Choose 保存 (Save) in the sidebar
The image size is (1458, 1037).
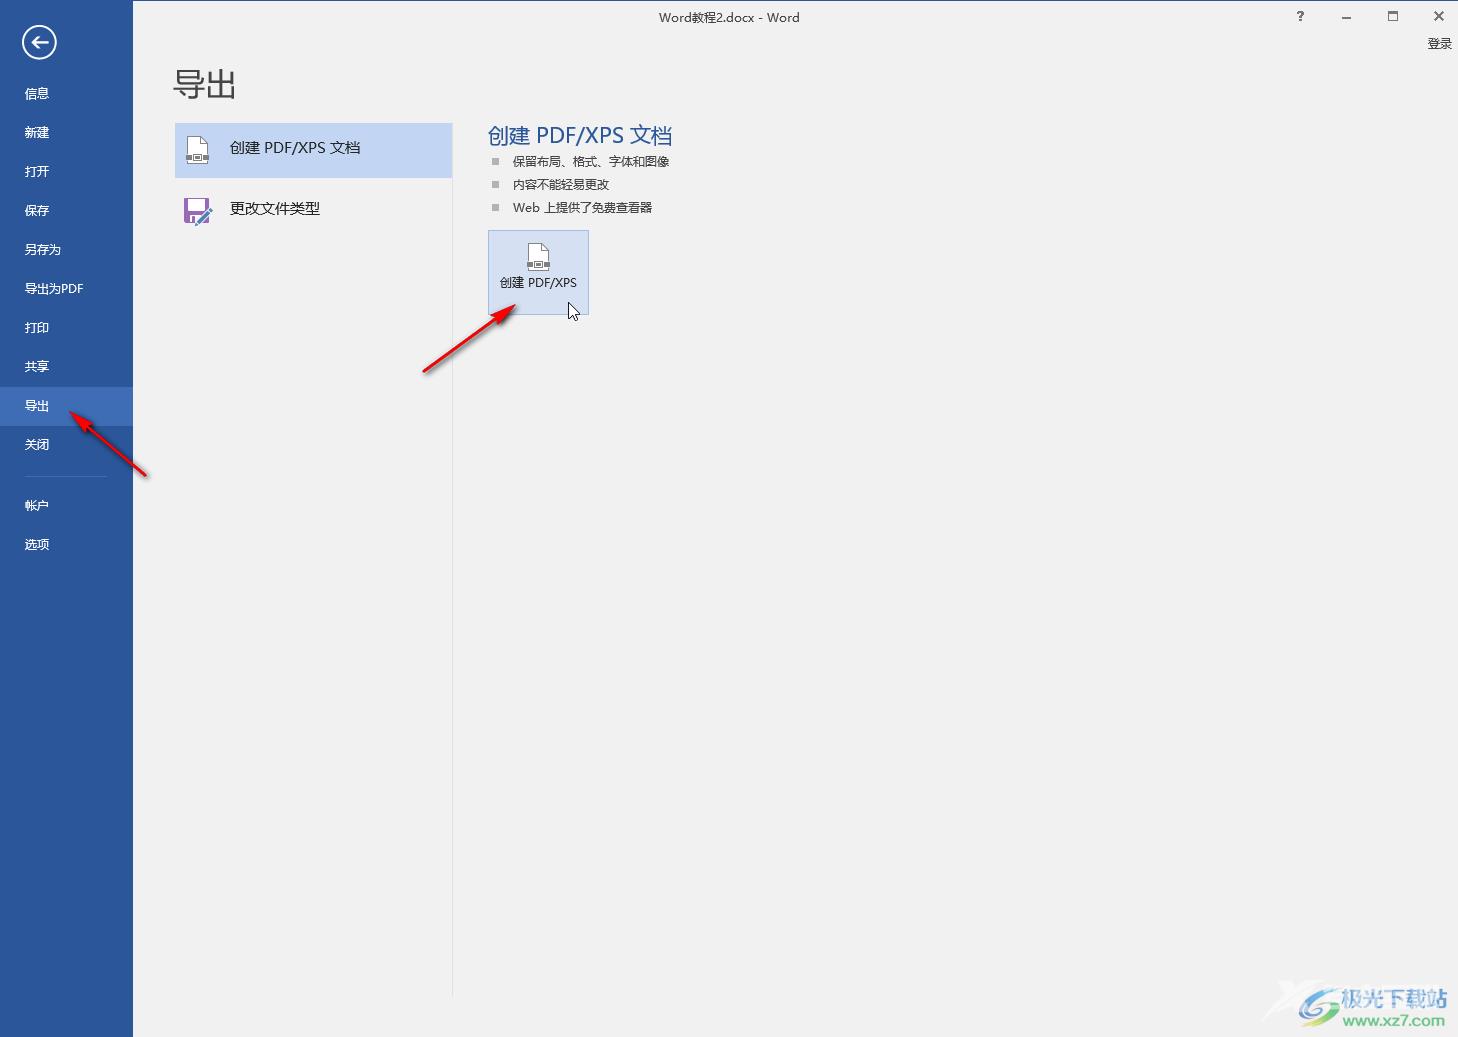point(66,210)
